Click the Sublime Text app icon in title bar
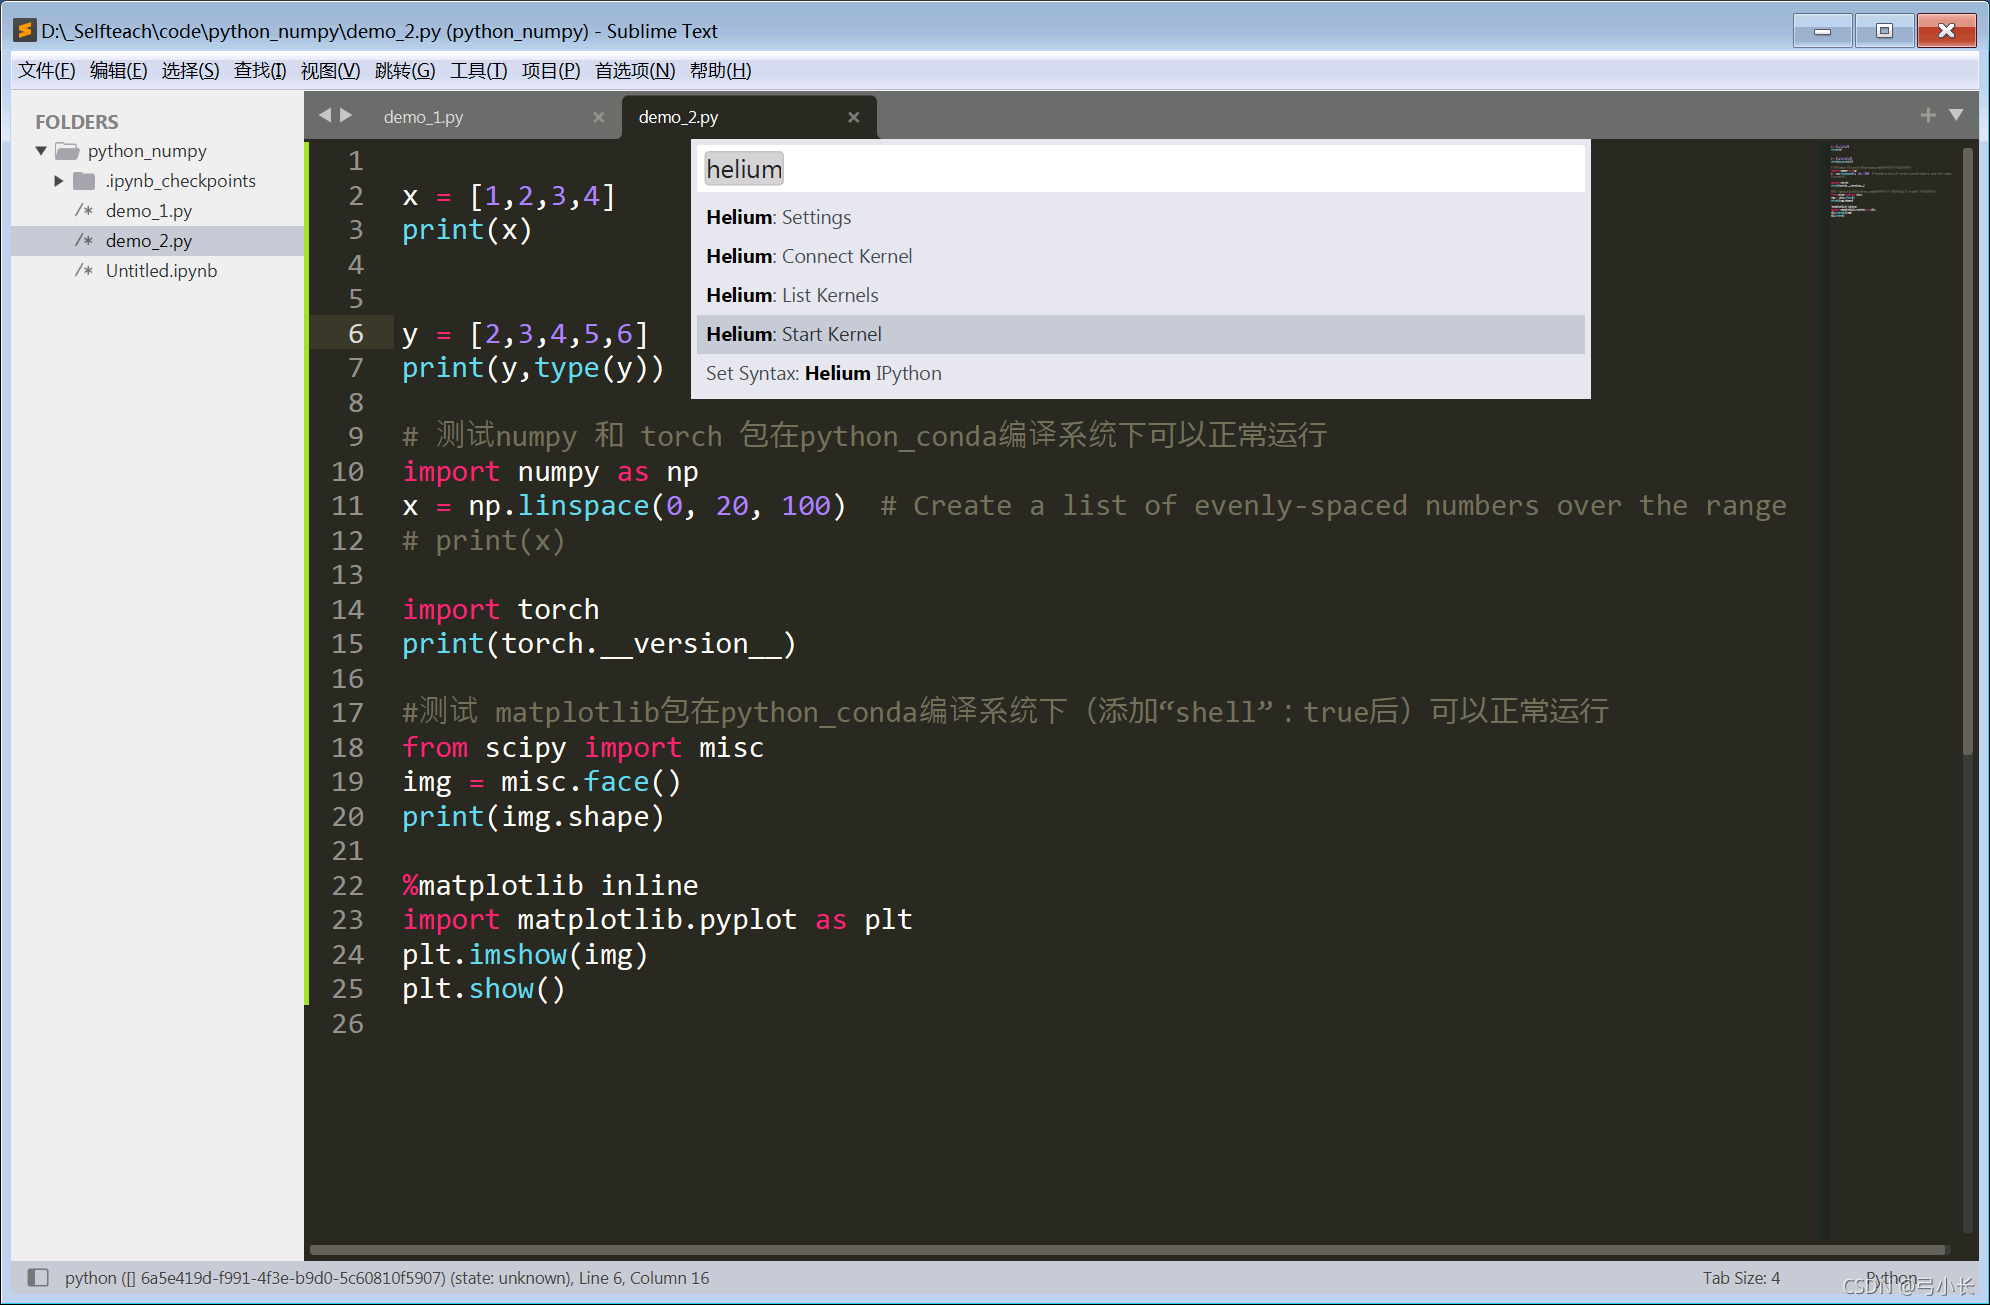Viewport: 1990px width, 1305px height. tap(24, 31)
